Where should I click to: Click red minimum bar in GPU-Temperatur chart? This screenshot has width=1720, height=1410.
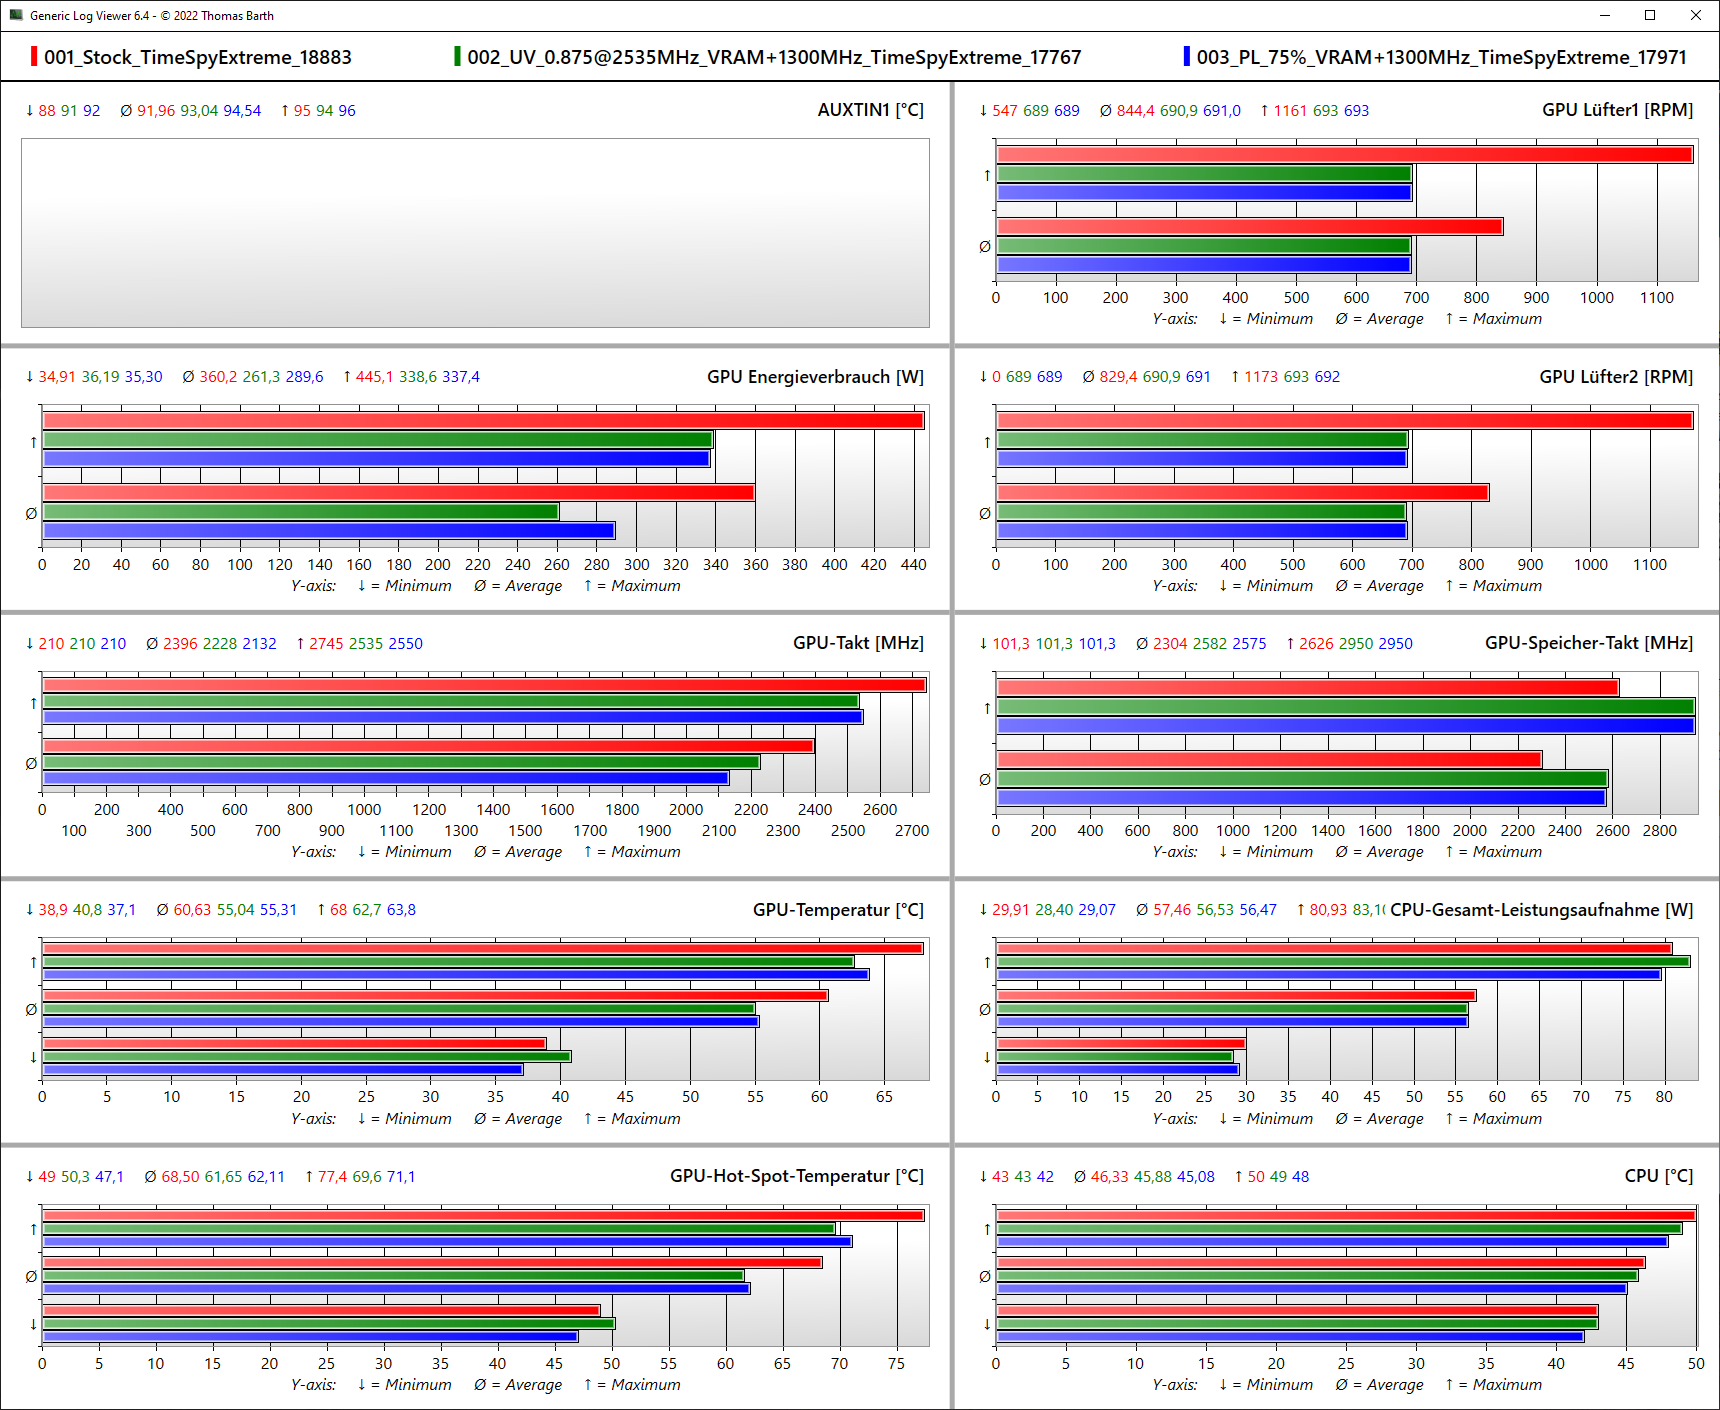click(x=294, y=1044)
